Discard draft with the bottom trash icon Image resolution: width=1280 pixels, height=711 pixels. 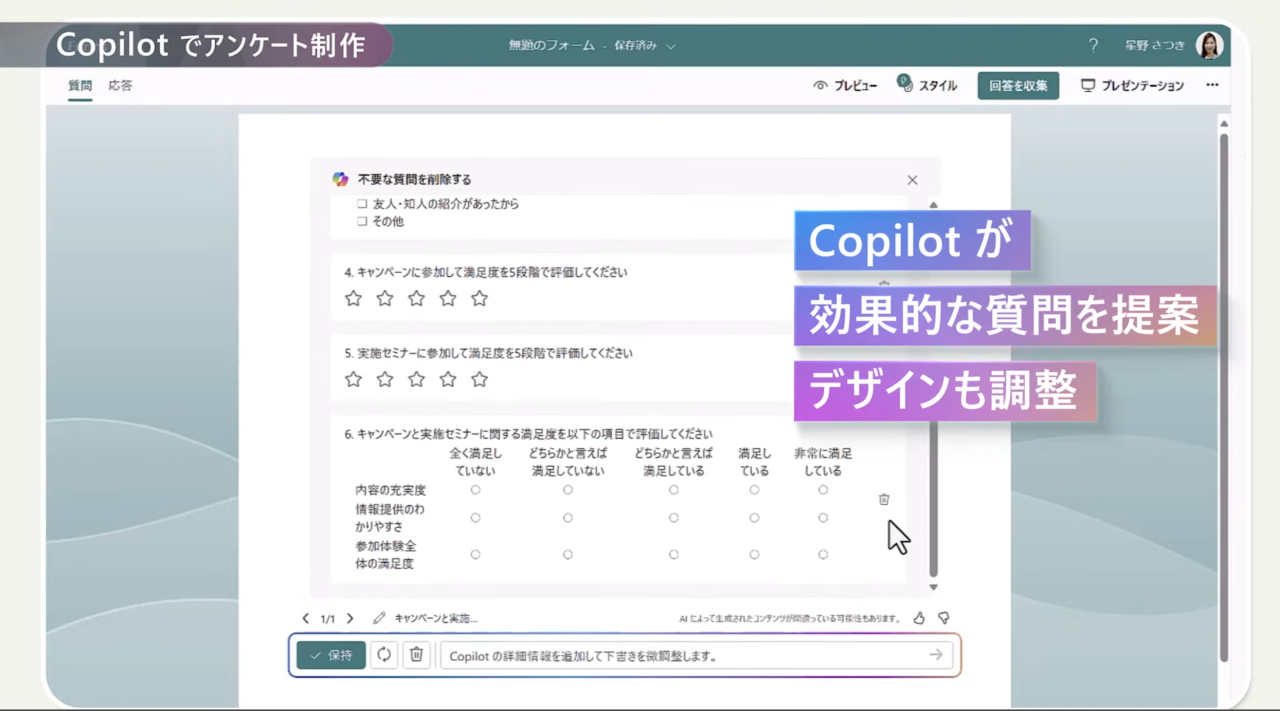tap(417, 655)
